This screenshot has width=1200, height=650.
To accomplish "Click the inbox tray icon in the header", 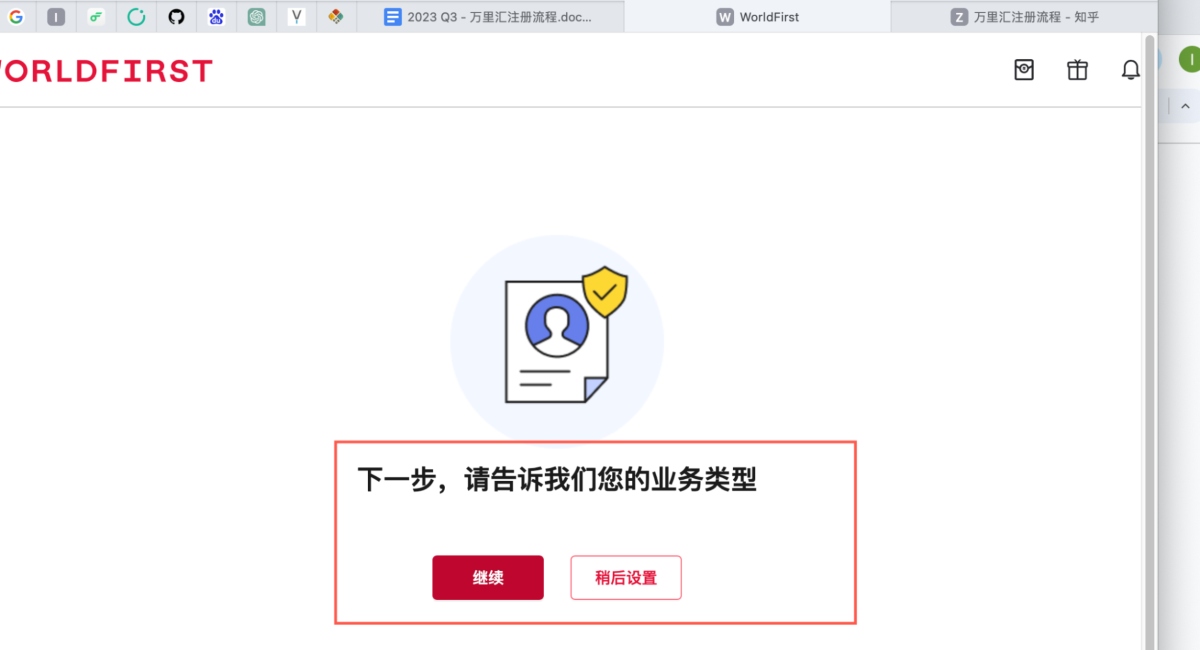I will (x=1024, y=70).
